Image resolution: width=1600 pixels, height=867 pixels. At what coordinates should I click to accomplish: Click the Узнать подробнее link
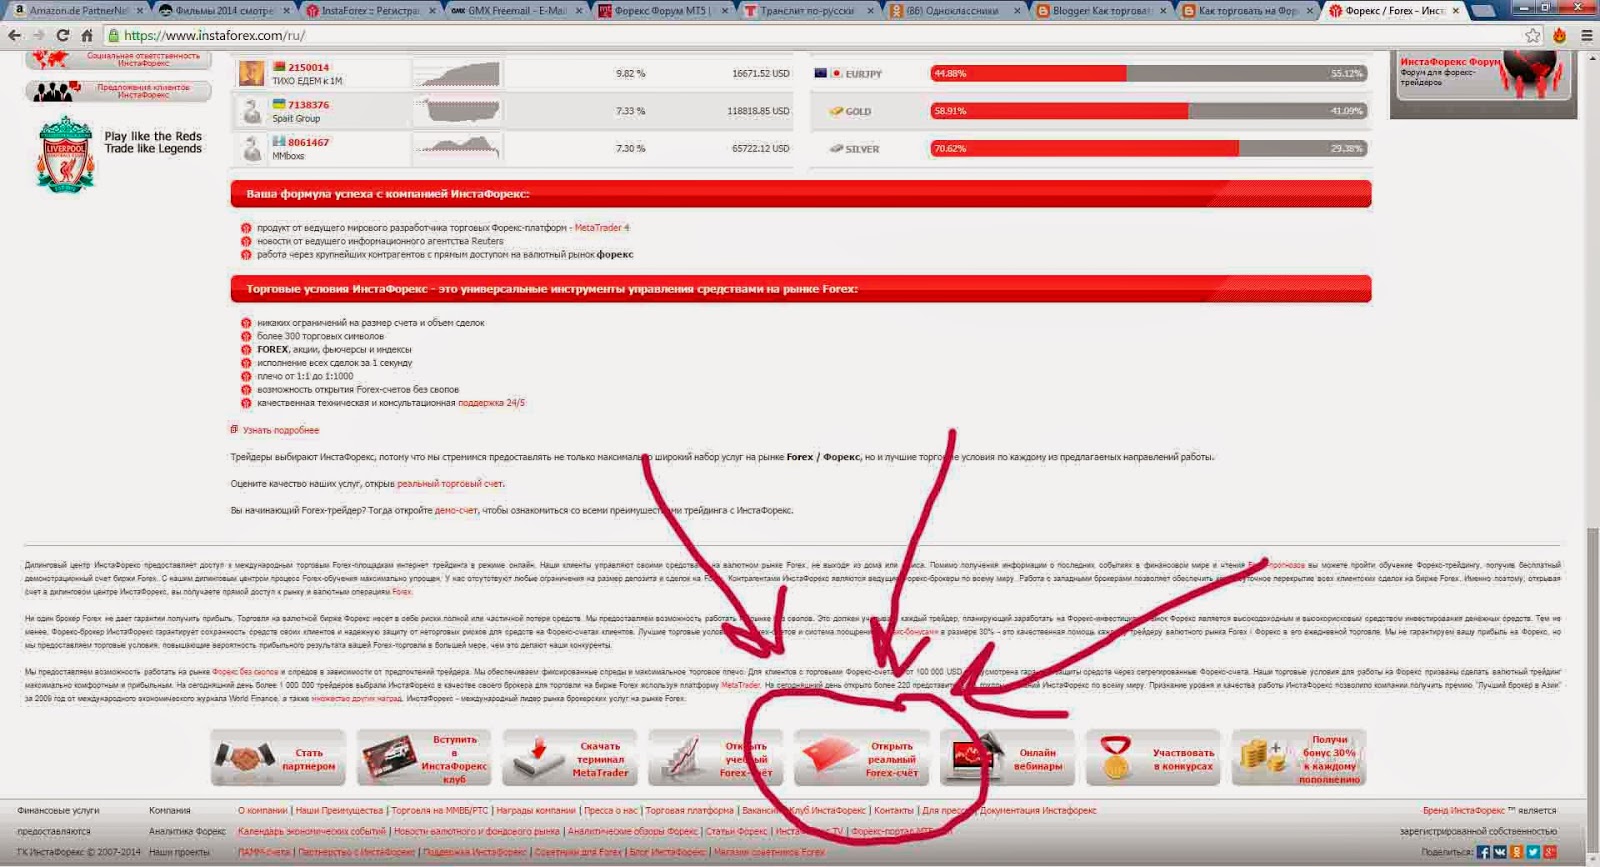pos(281,430)
